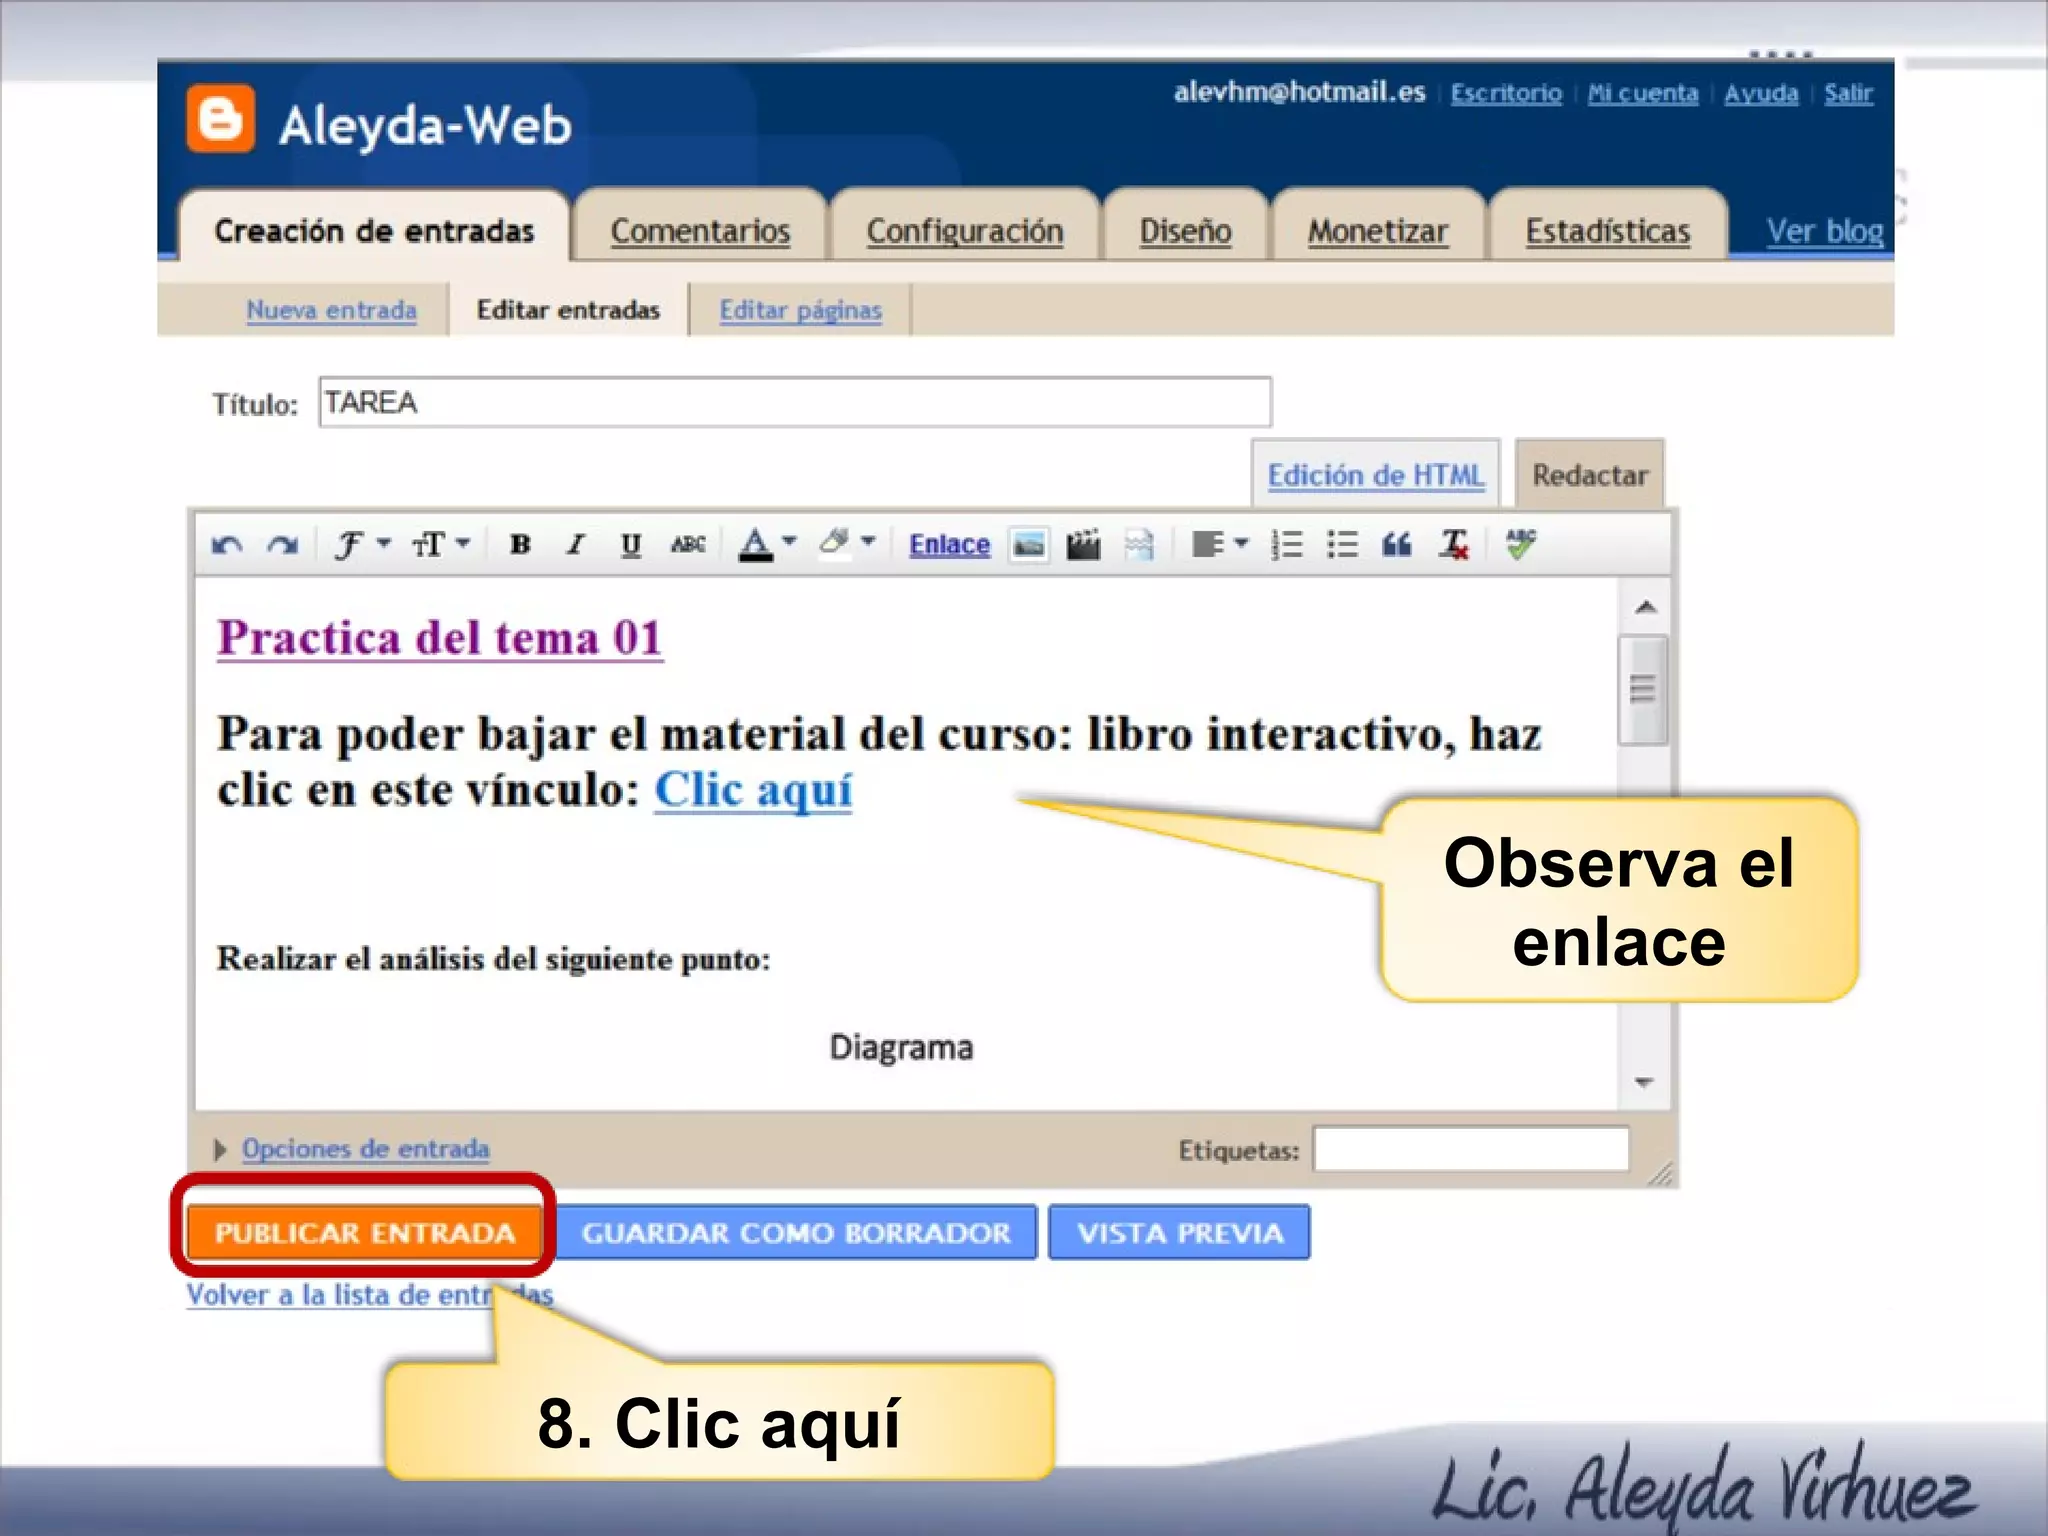Click the orange Blogger logo icon
The image size is (2048, 1536).
click(x=221, y=120)
